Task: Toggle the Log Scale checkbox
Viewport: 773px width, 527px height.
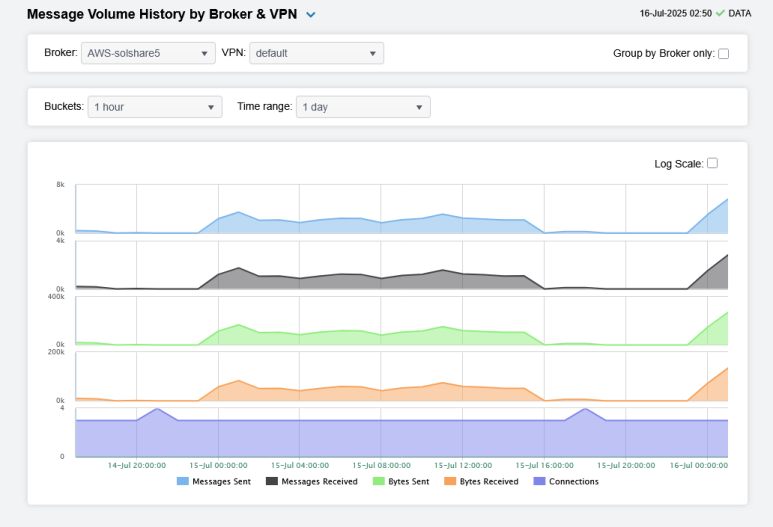Action: point(712,163)
